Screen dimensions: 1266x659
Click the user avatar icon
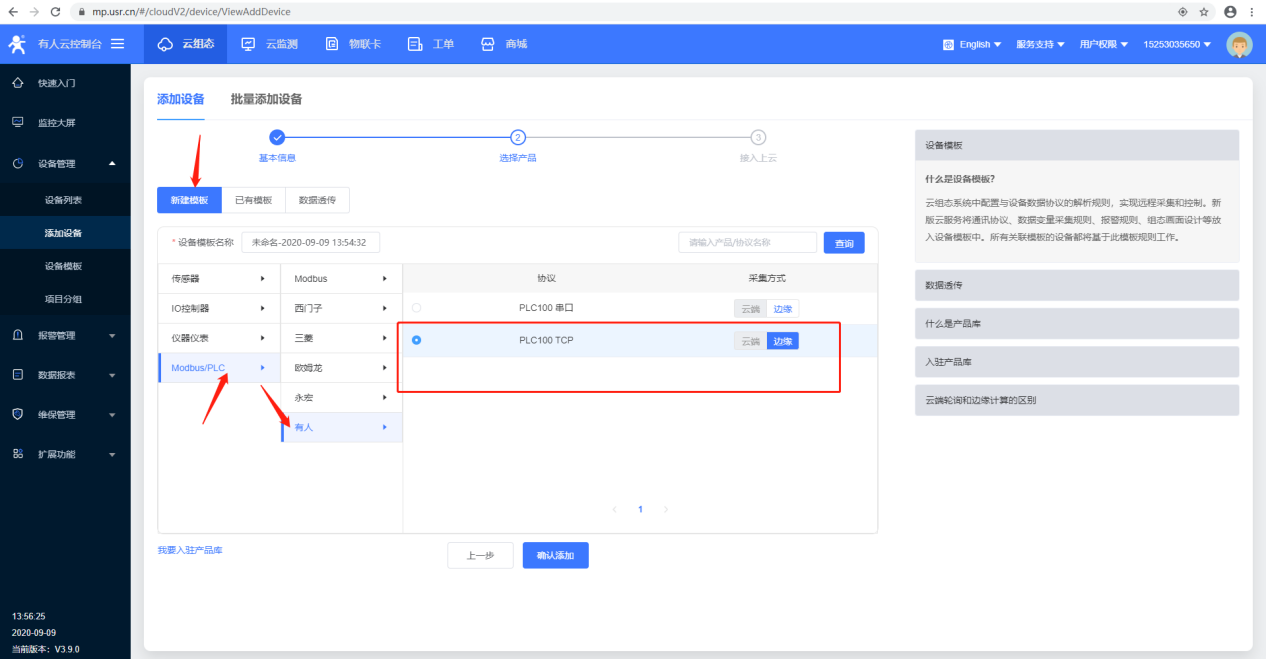pos(1239,44)
